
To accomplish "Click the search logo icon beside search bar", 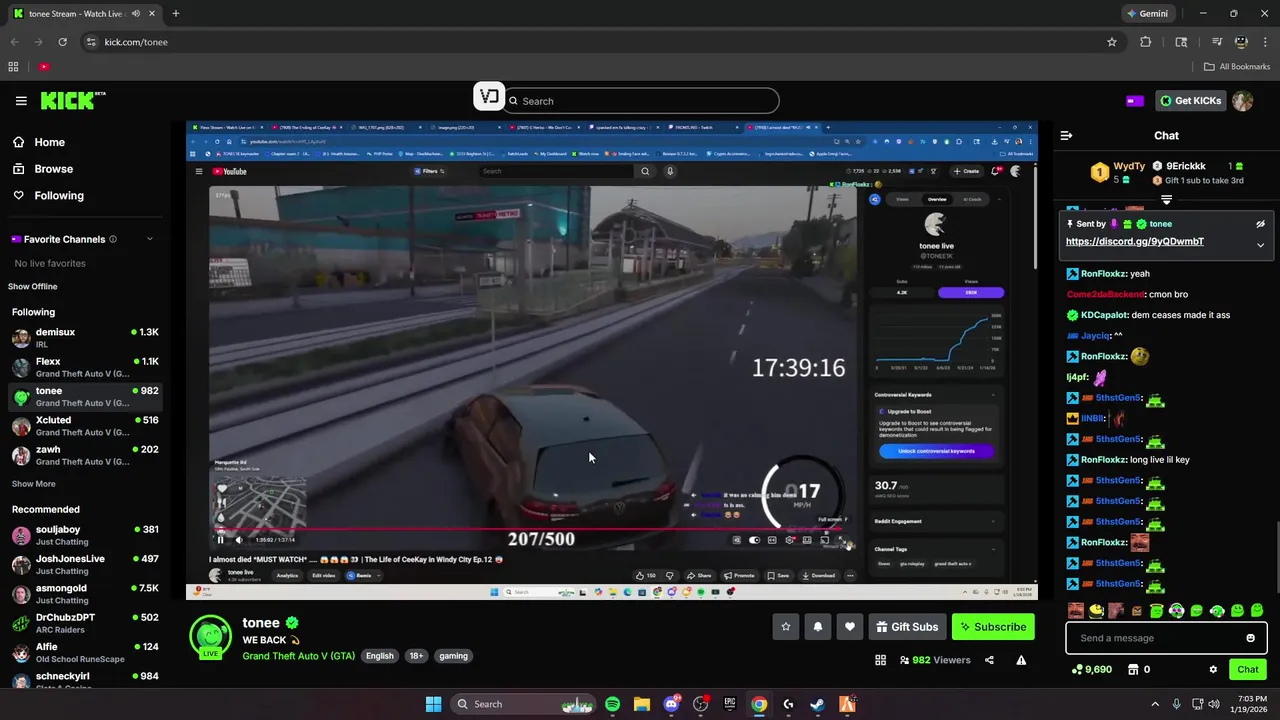I will 488,96.
